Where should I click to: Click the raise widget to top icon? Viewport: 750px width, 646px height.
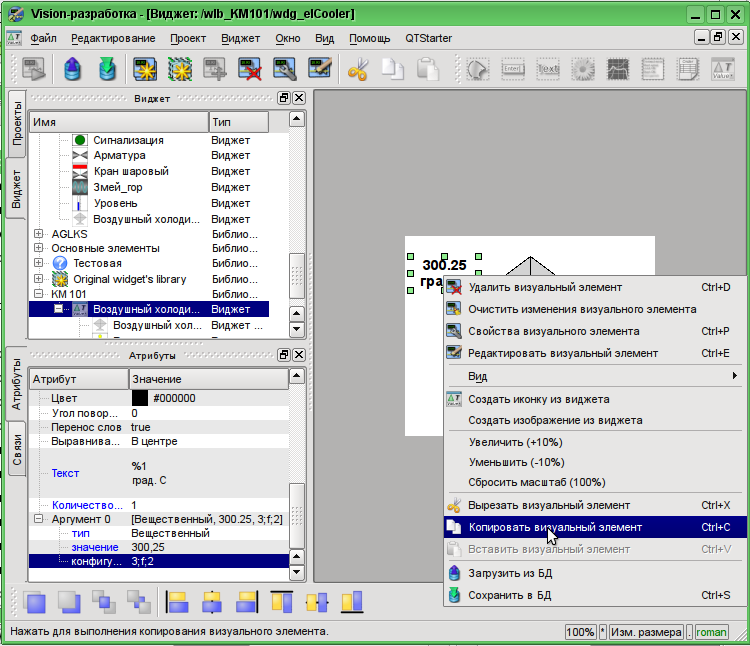coord(37,602)
